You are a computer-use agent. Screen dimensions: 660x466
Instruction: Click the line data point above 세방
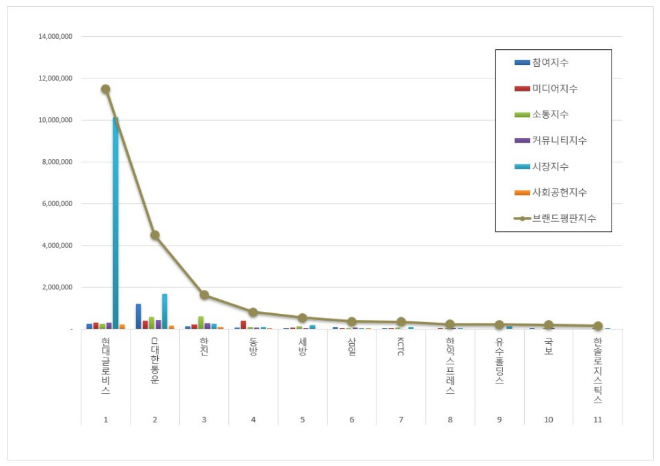pos(302,318)
